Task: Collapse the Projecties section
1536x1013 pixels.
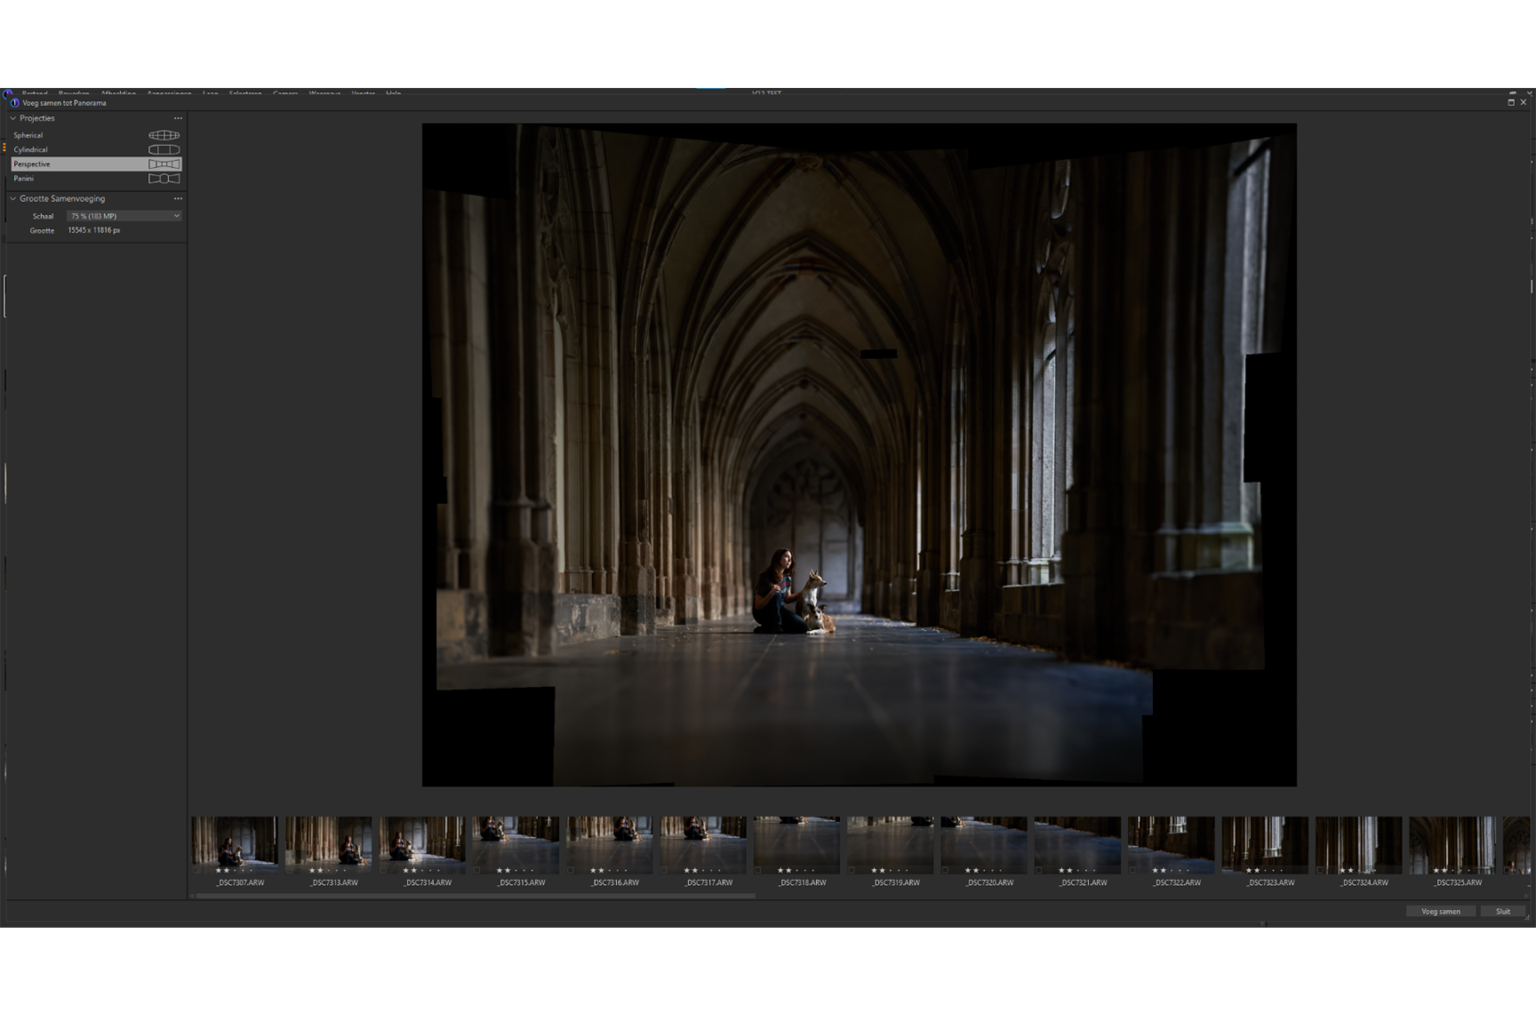Action: click(x=13, y=118)
